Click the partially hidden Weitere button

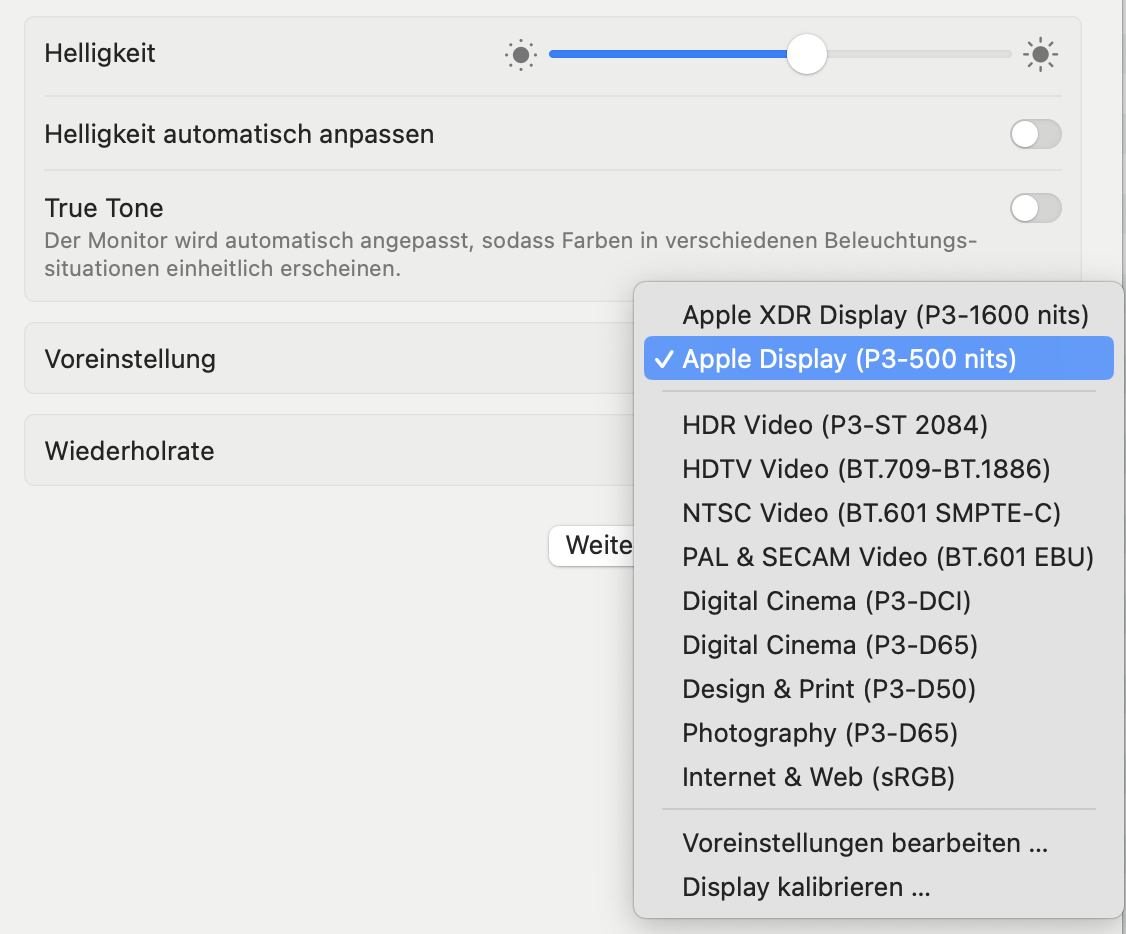592,546
